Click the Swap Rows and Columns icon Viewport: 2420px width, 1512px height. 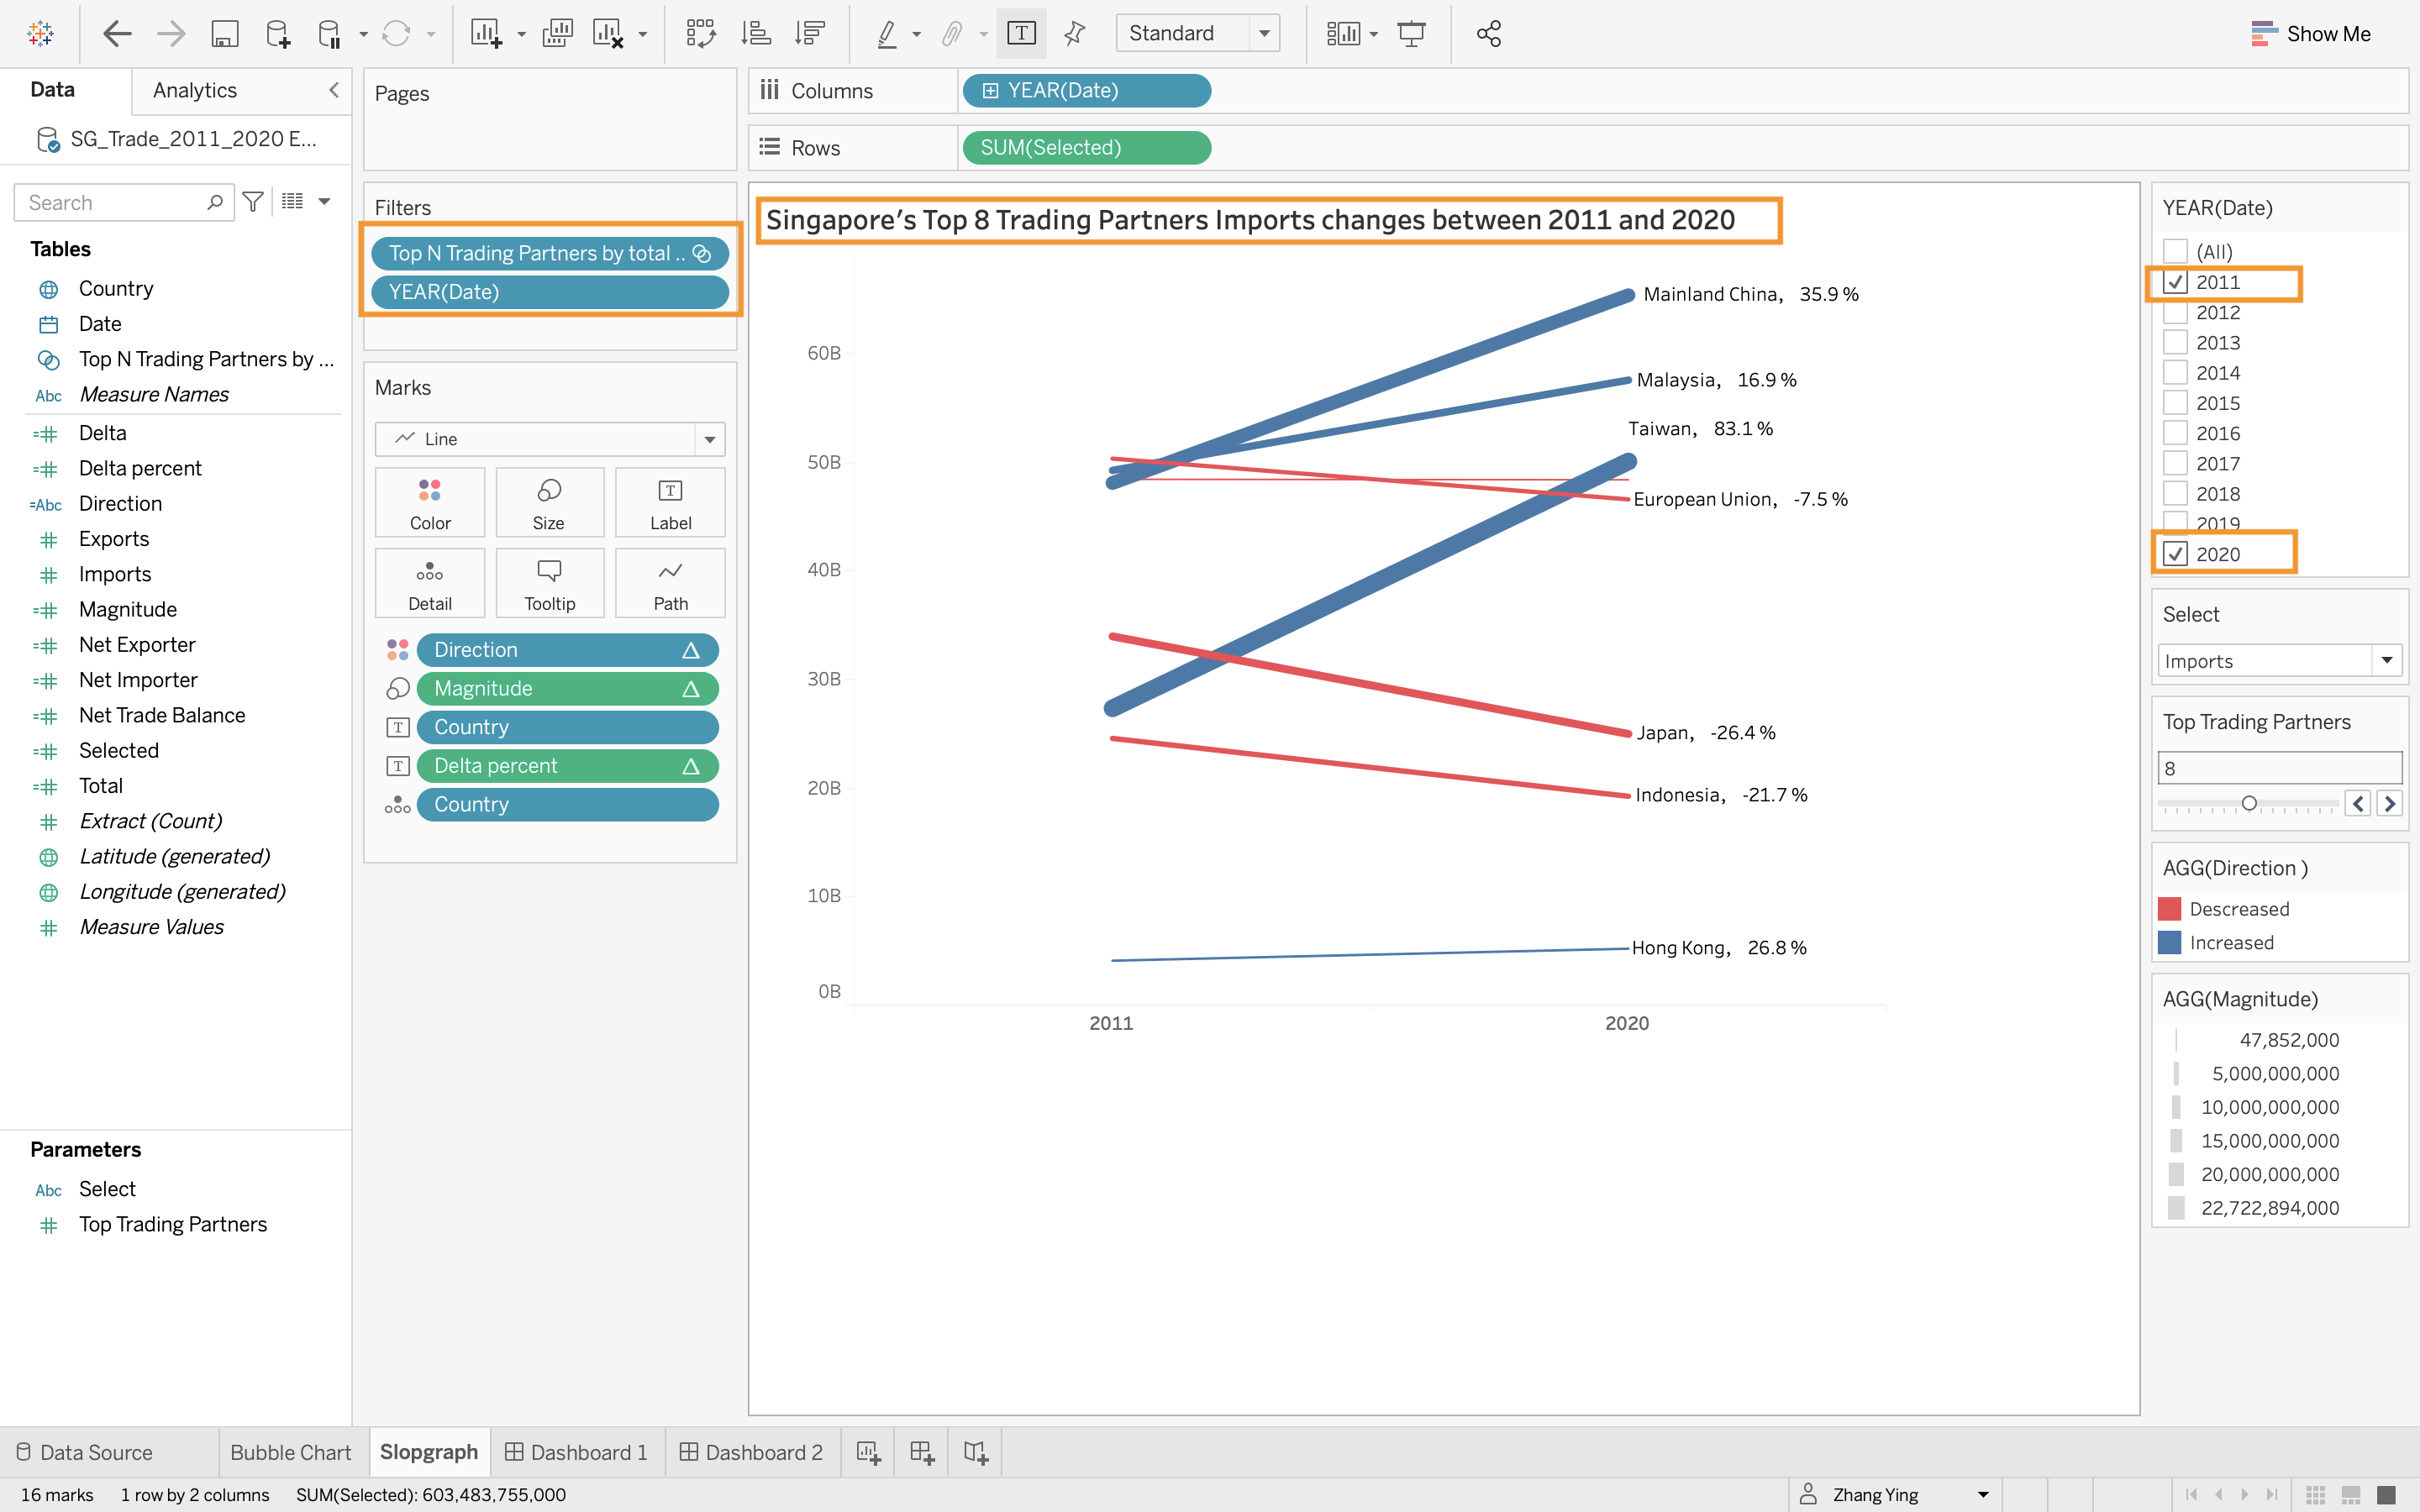tap(700, 34)
